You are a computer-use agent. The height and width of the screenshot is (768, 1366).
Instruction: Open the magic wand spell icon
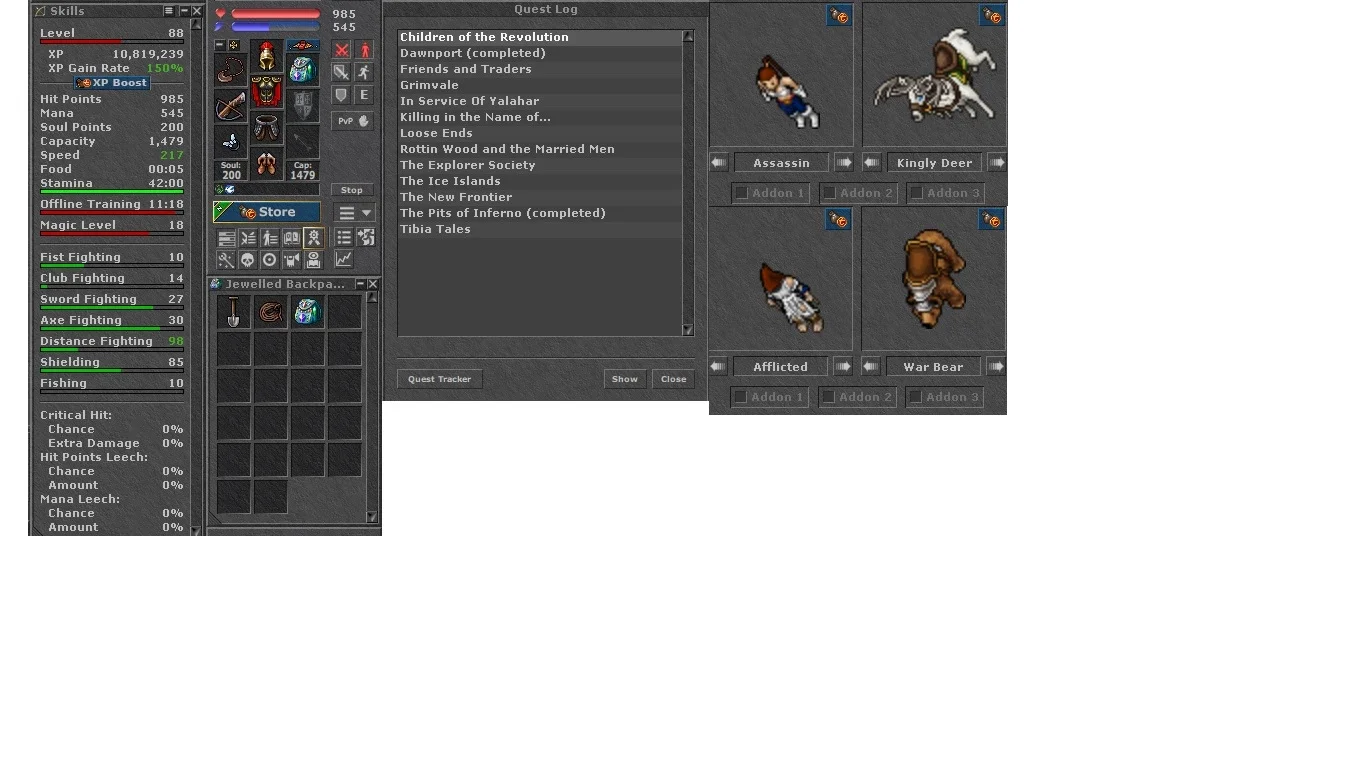pos(226,260)
